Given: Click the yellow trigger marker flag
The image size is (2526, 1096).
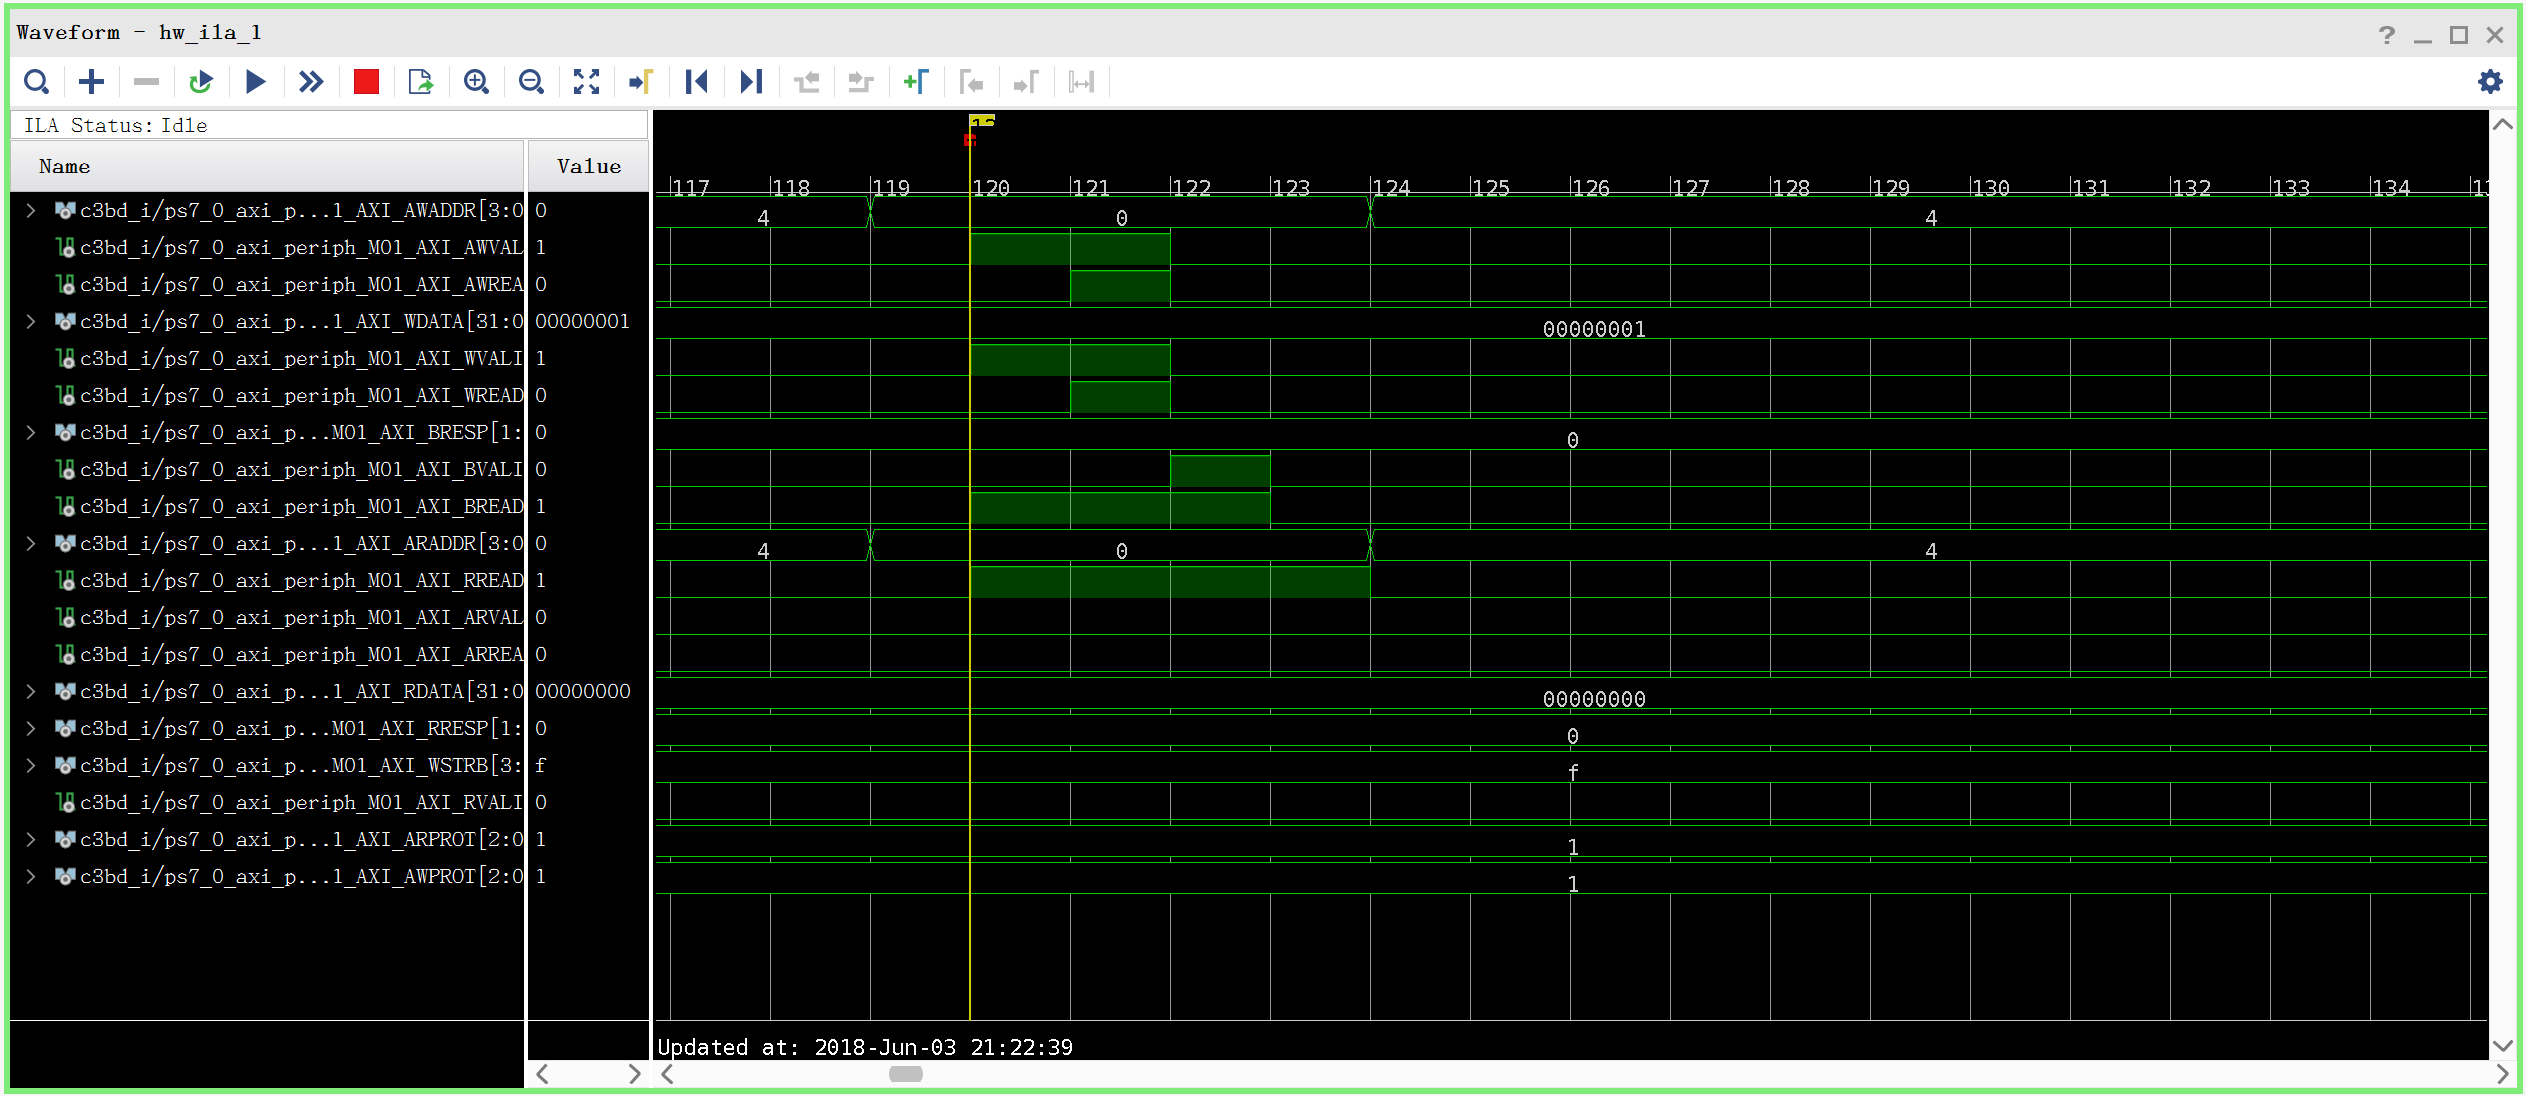Looking at the screenshot, I should (x=982, y=121).
